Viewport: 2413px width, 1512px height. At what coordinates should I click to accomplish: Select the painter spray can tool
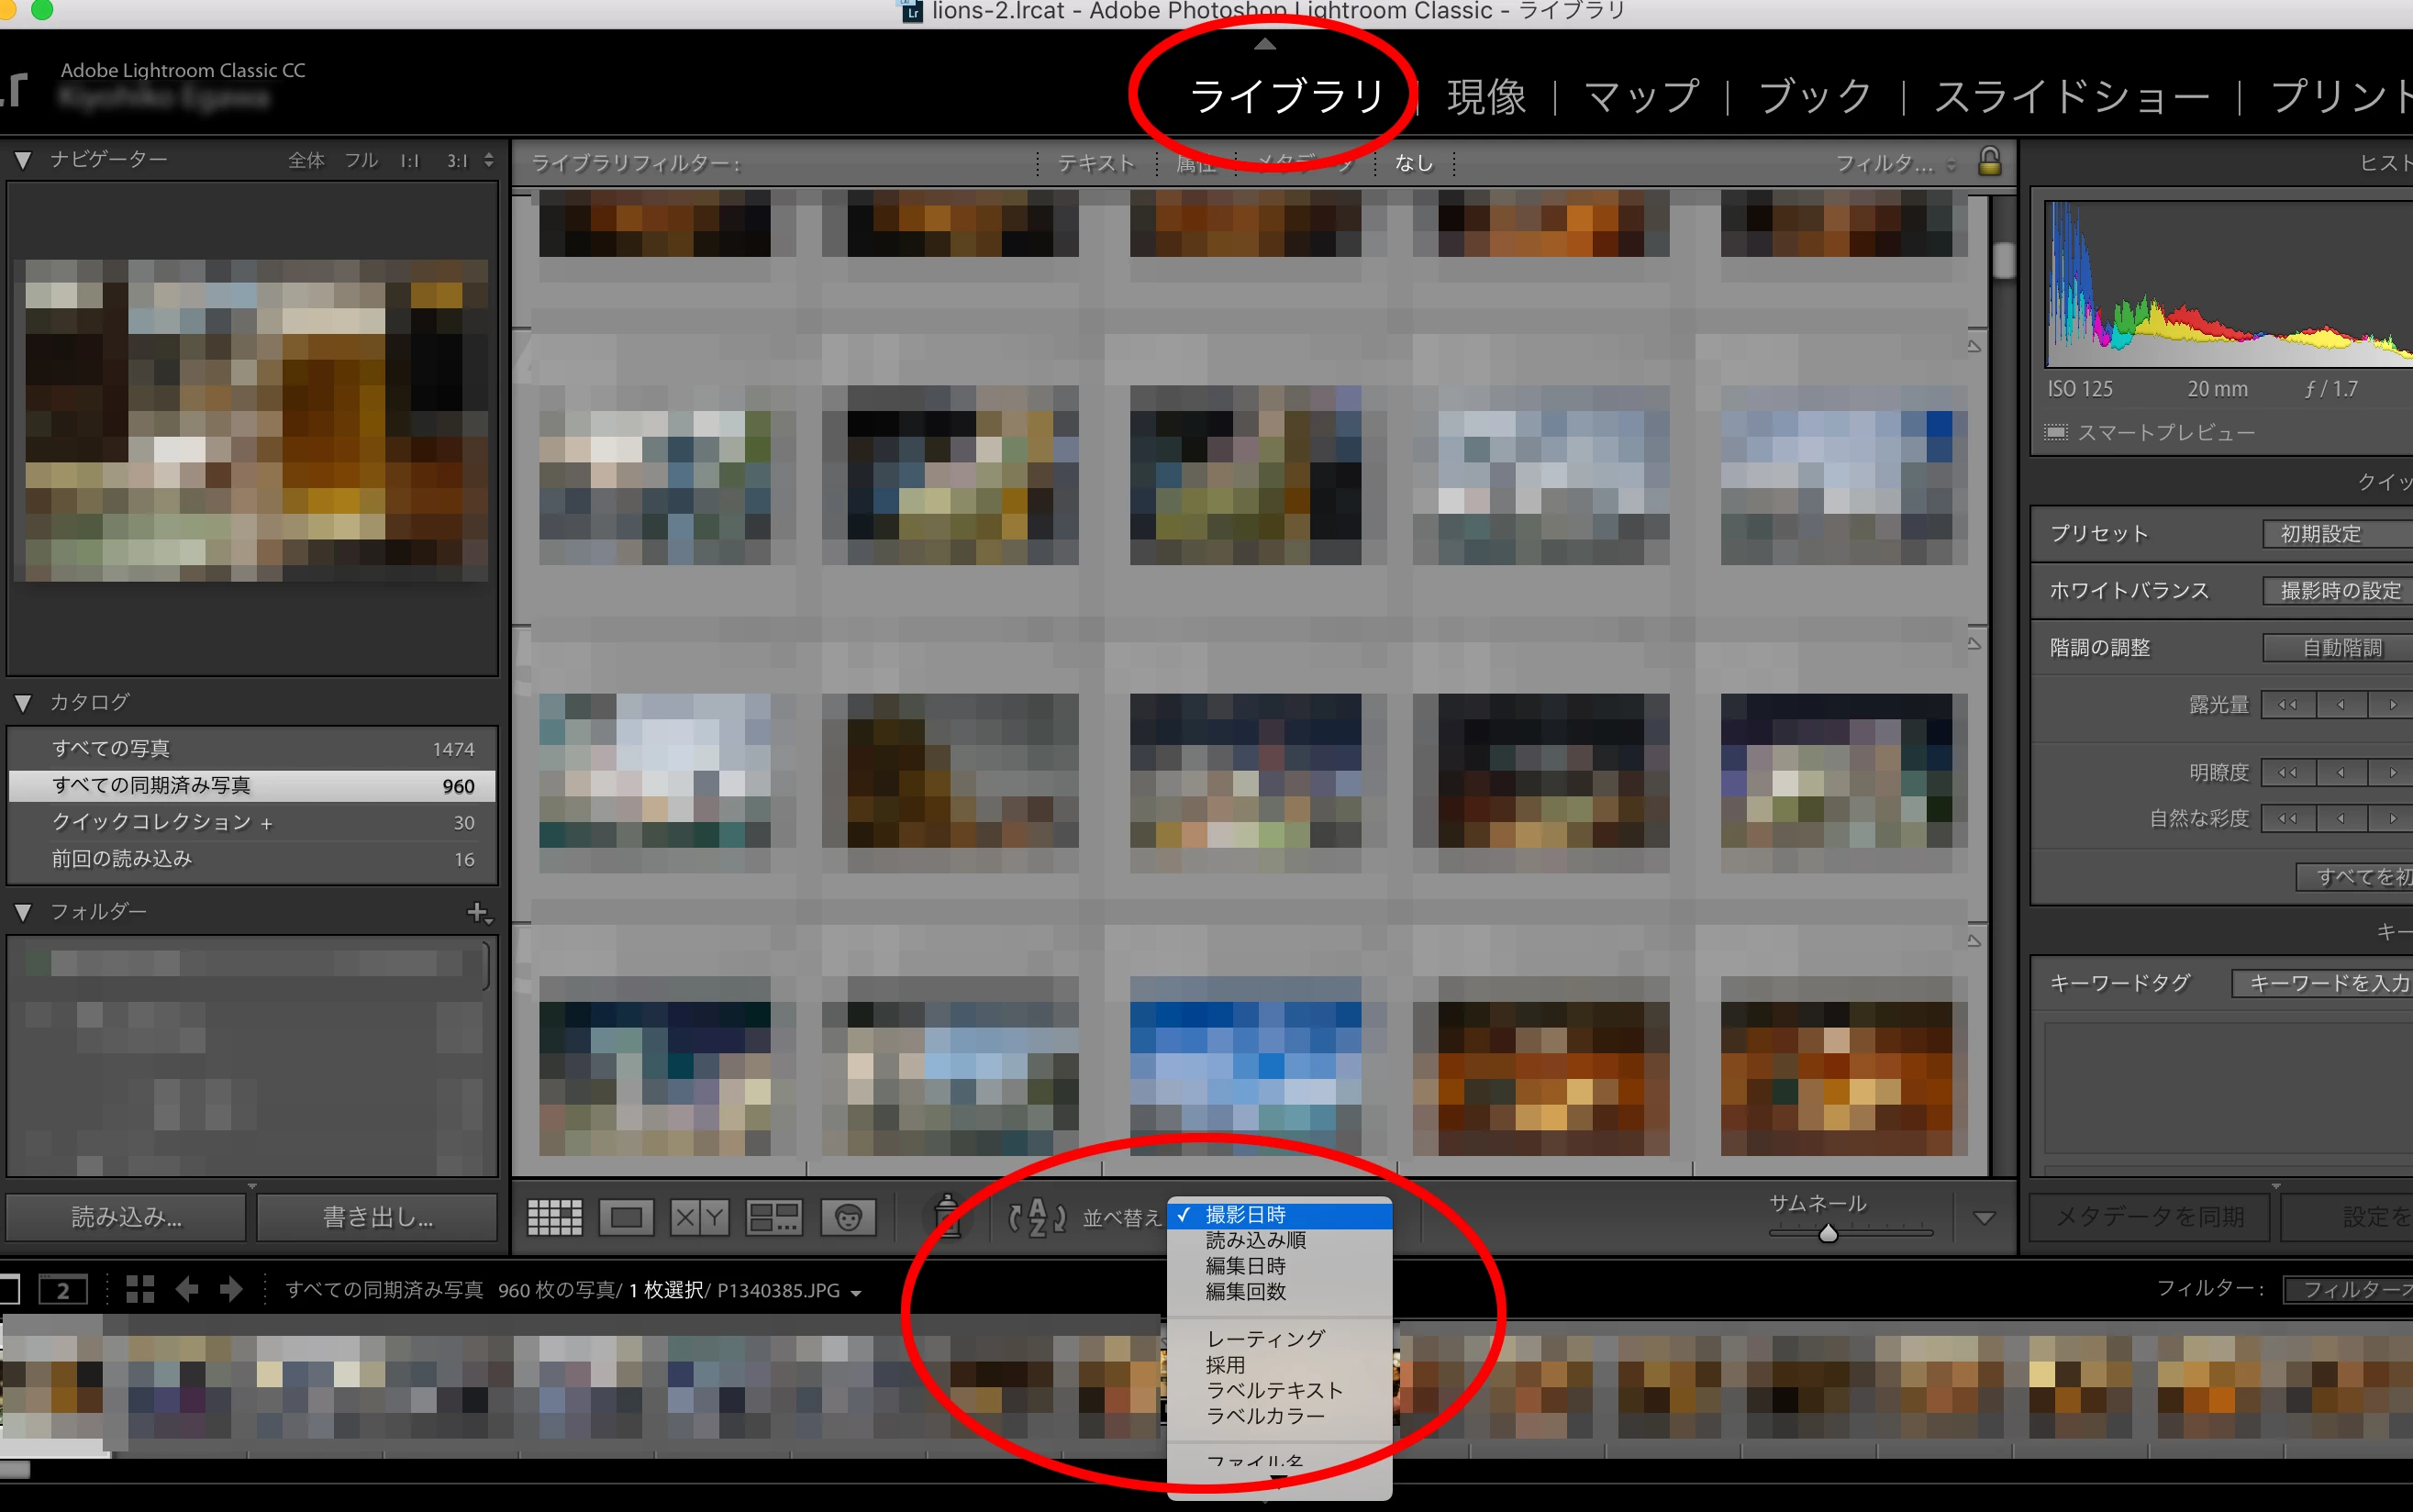click(947, 1216)
